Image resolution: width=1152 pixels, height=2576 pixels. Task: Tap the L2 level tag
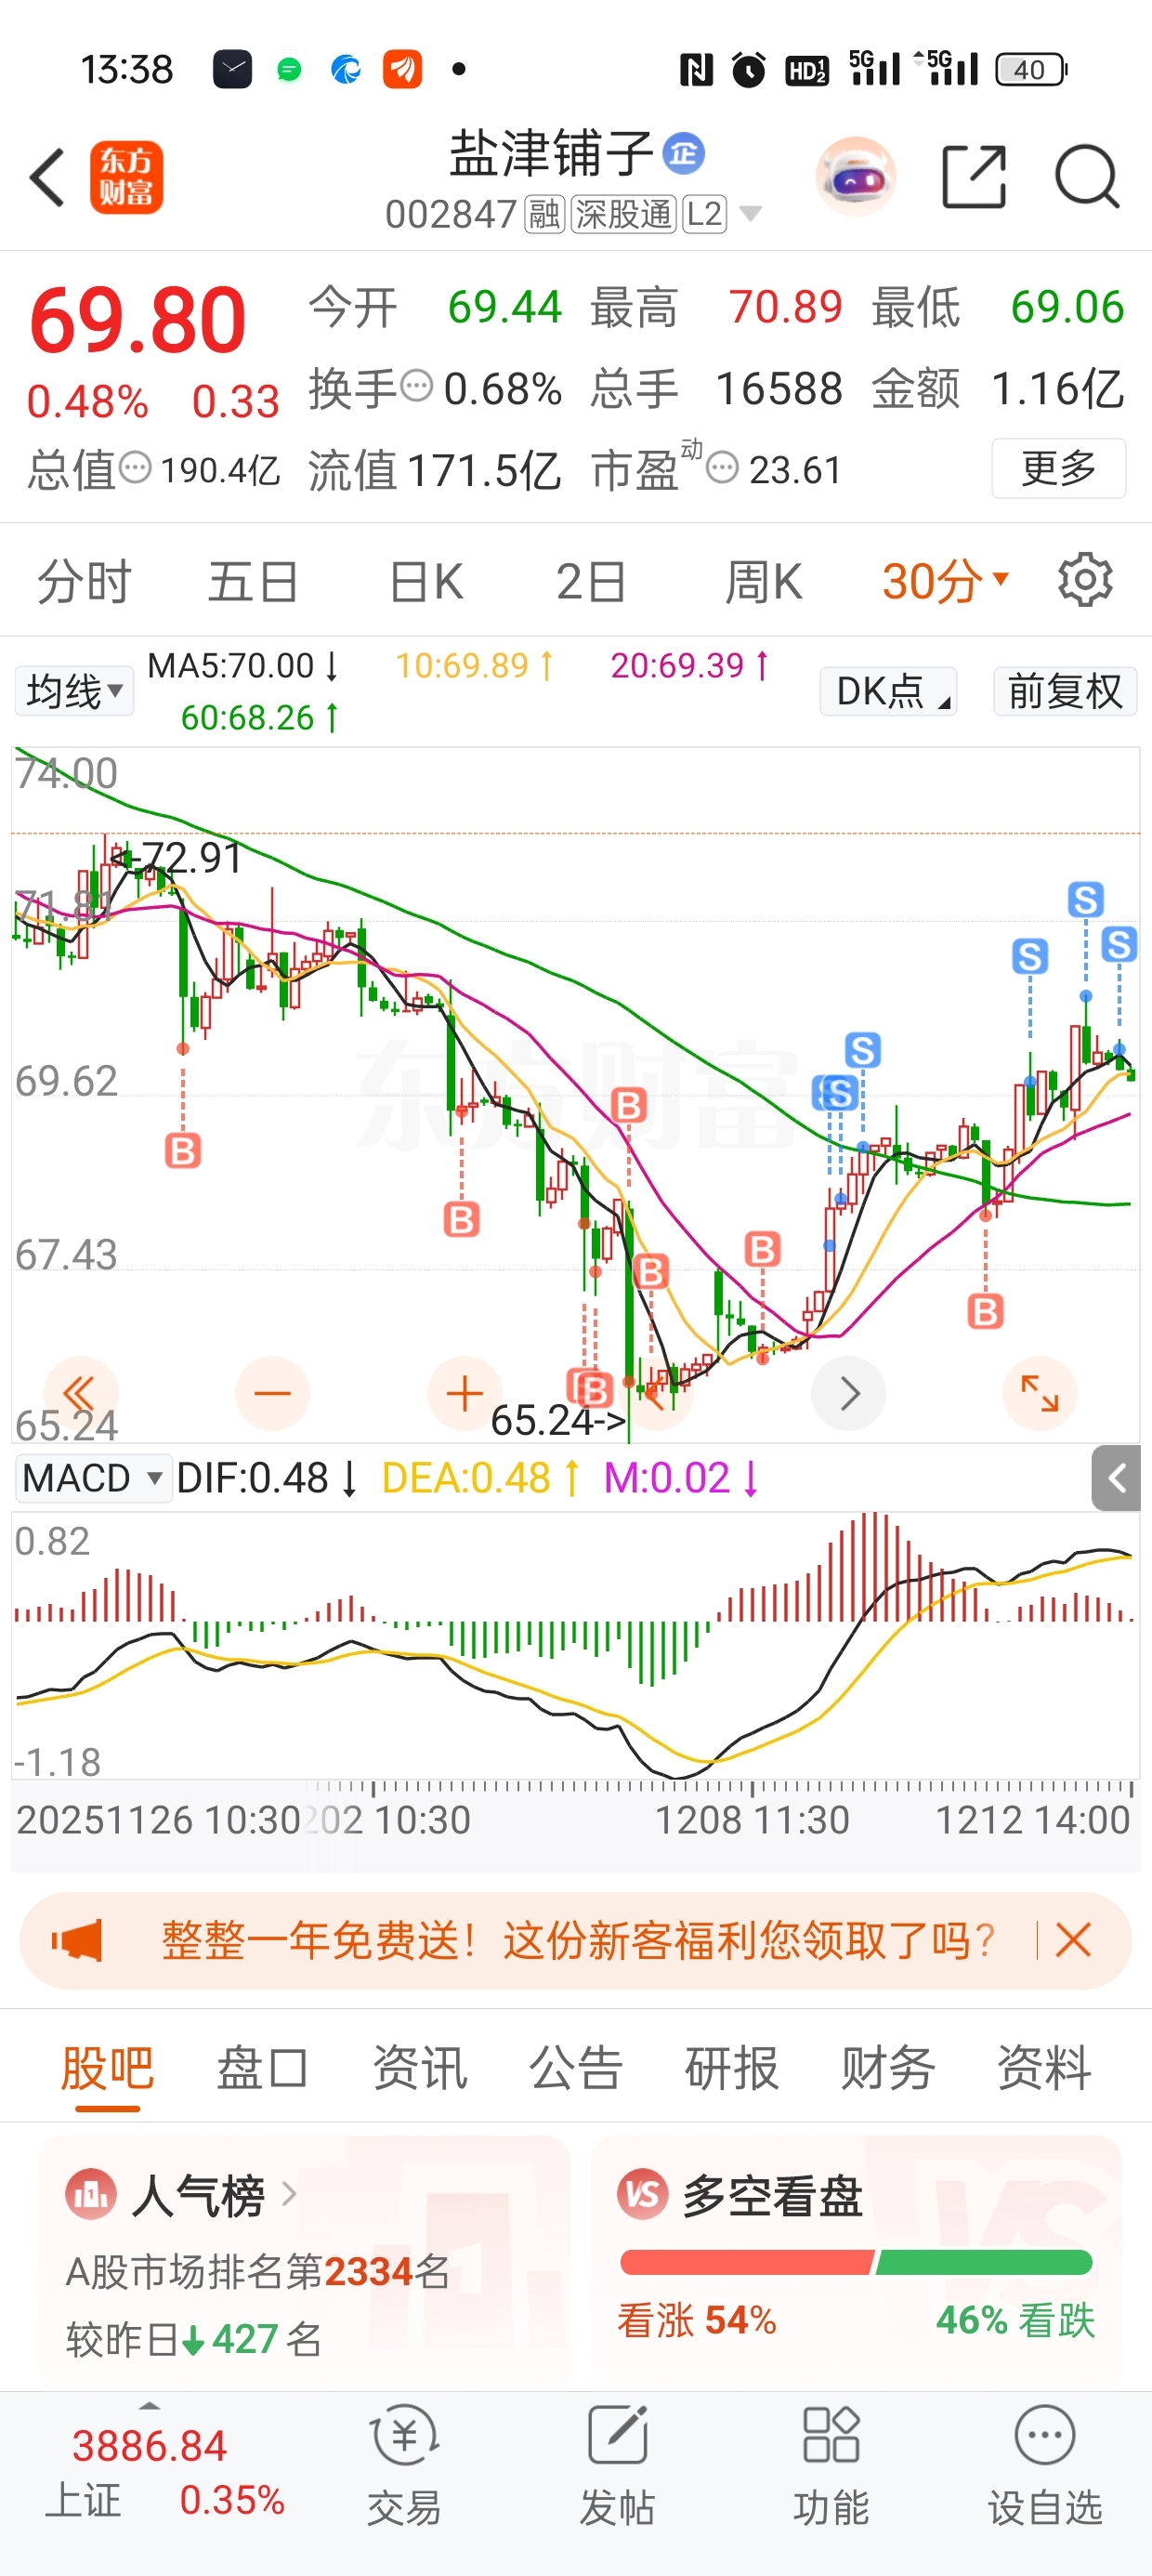click(705, 214)
